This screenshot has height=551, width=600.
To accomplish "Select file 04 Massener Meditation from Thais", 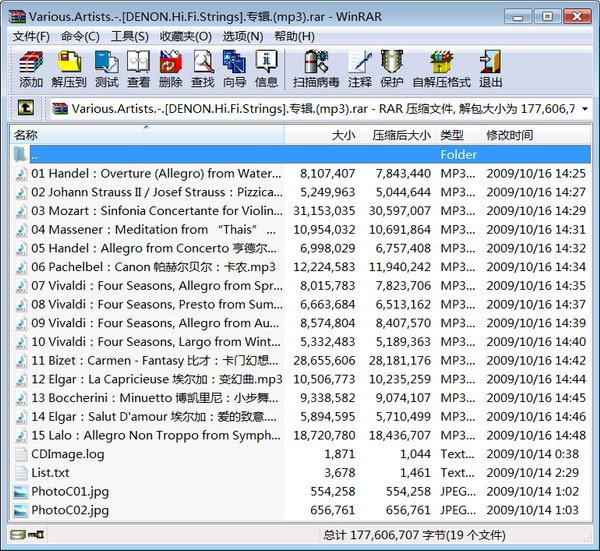I will click(x=301, y=230).
